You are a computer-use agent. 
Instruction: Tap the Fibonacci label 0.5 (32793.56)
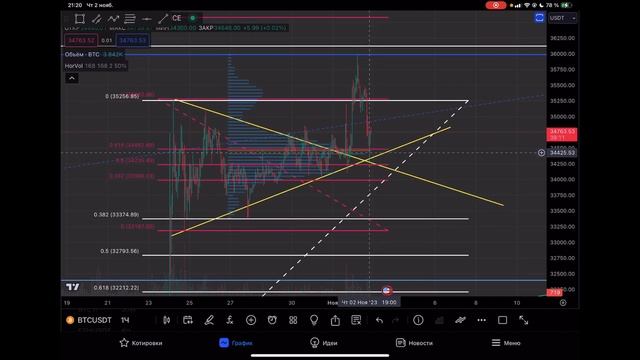pos(120,251)
